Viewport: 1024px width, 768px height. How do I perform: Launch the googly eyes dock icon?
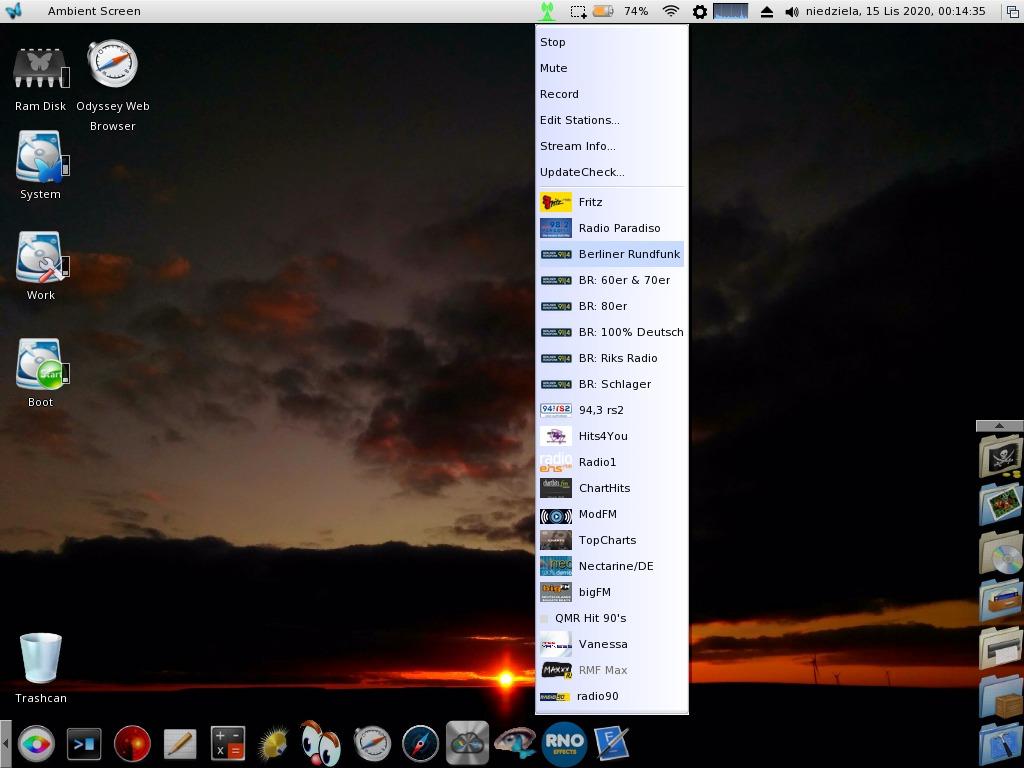point(321,743)
